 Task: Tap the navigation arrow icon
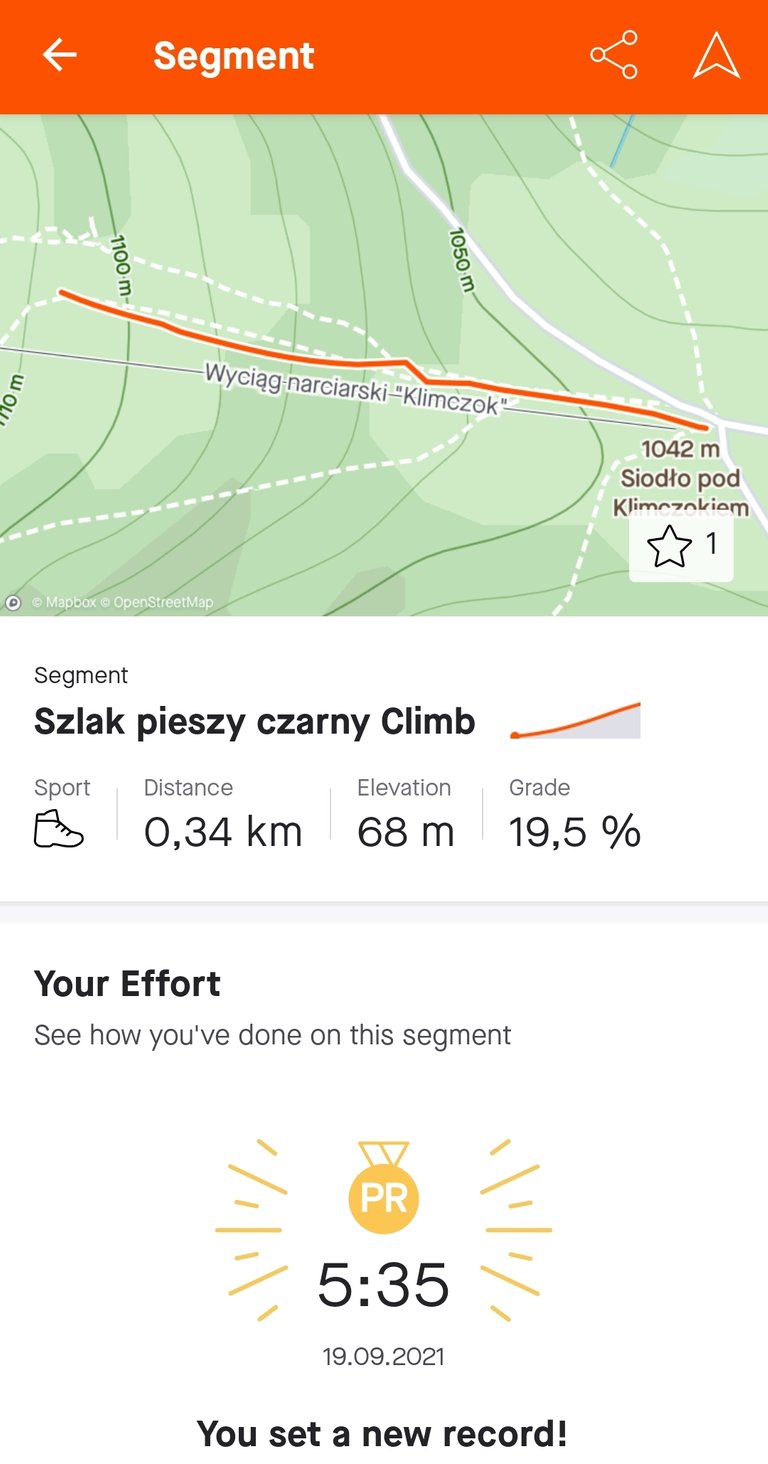point(716,56)
